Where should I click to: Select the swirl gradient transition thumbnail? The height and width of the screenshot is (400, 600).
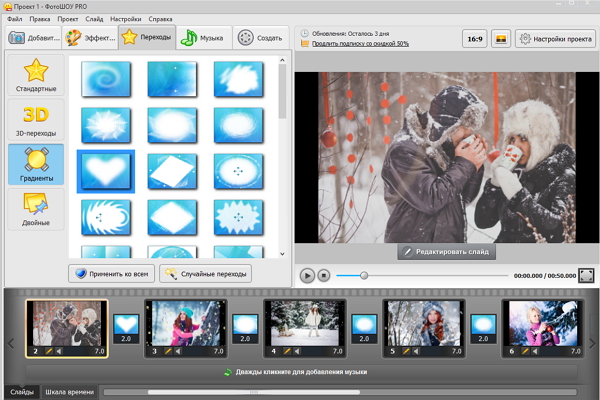pos(106,79)
